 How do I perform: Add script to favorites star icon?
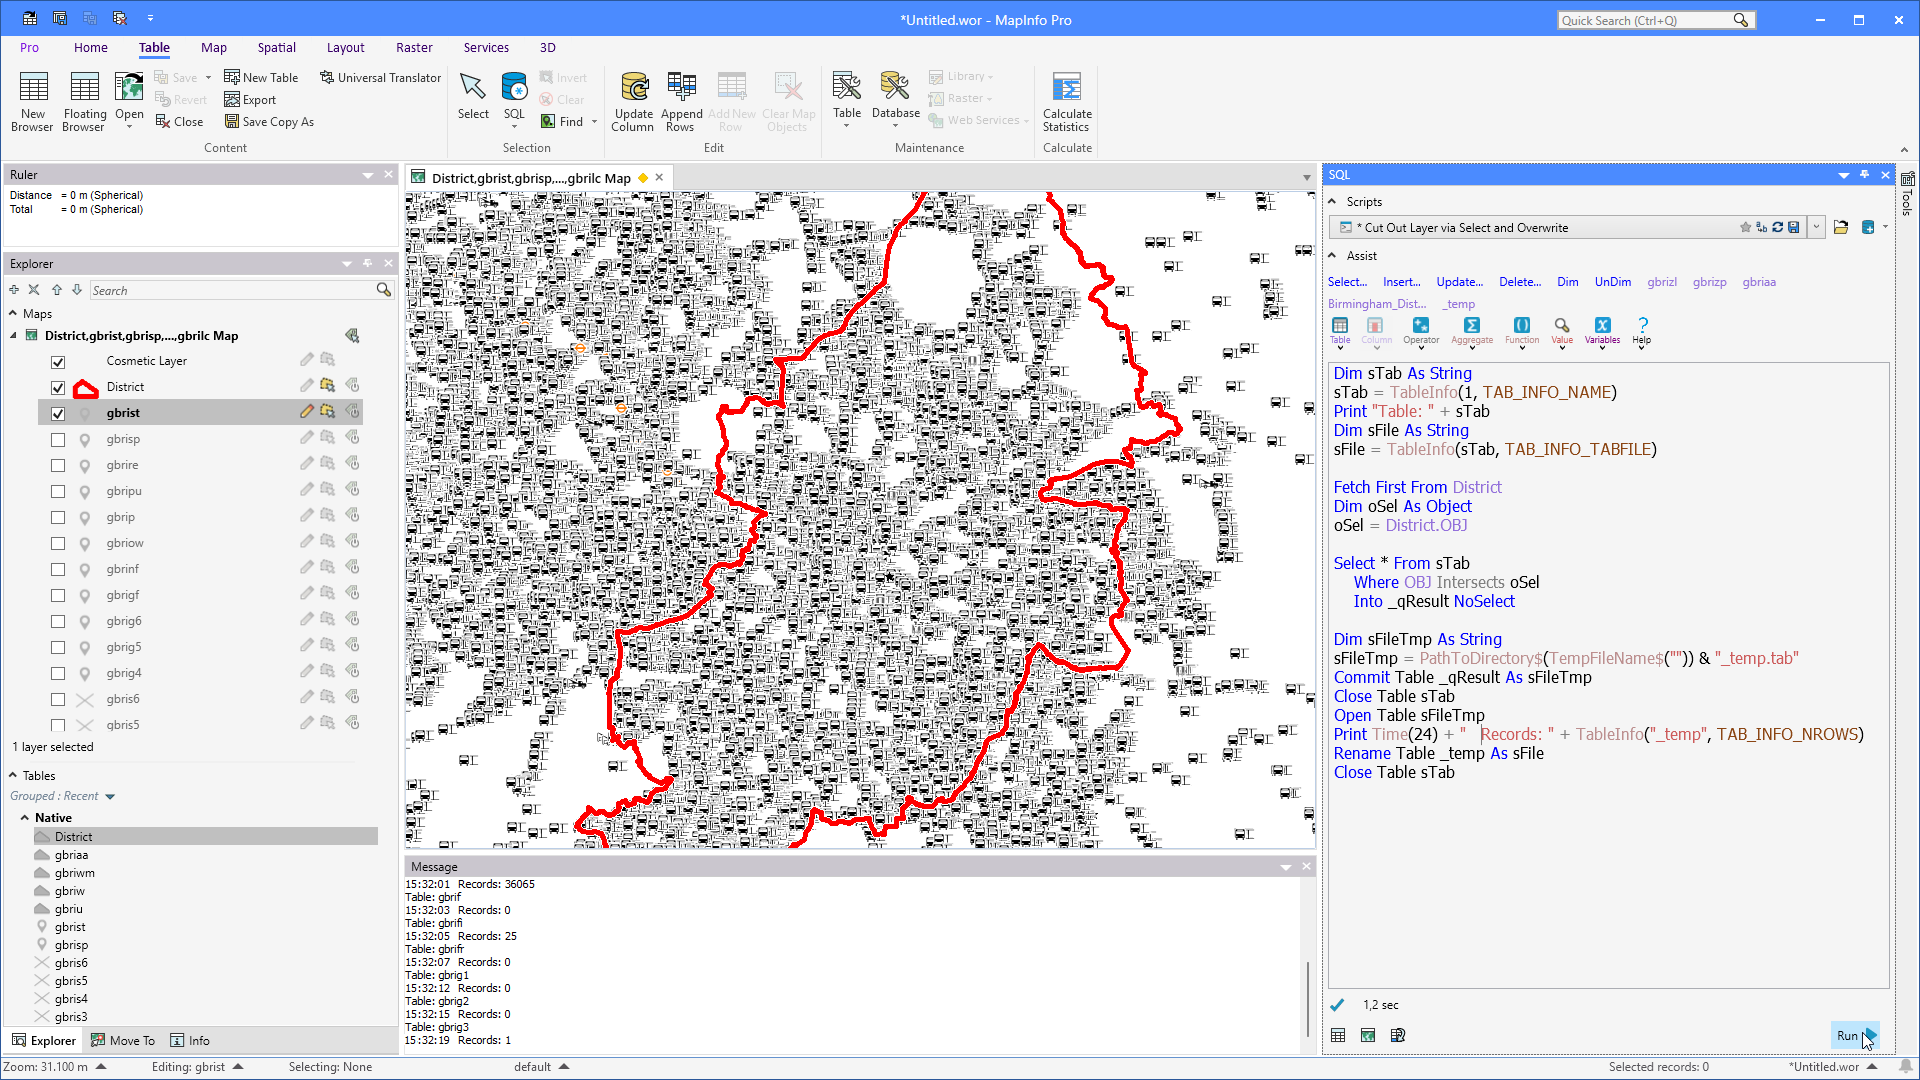click(x=1745, y=228)
